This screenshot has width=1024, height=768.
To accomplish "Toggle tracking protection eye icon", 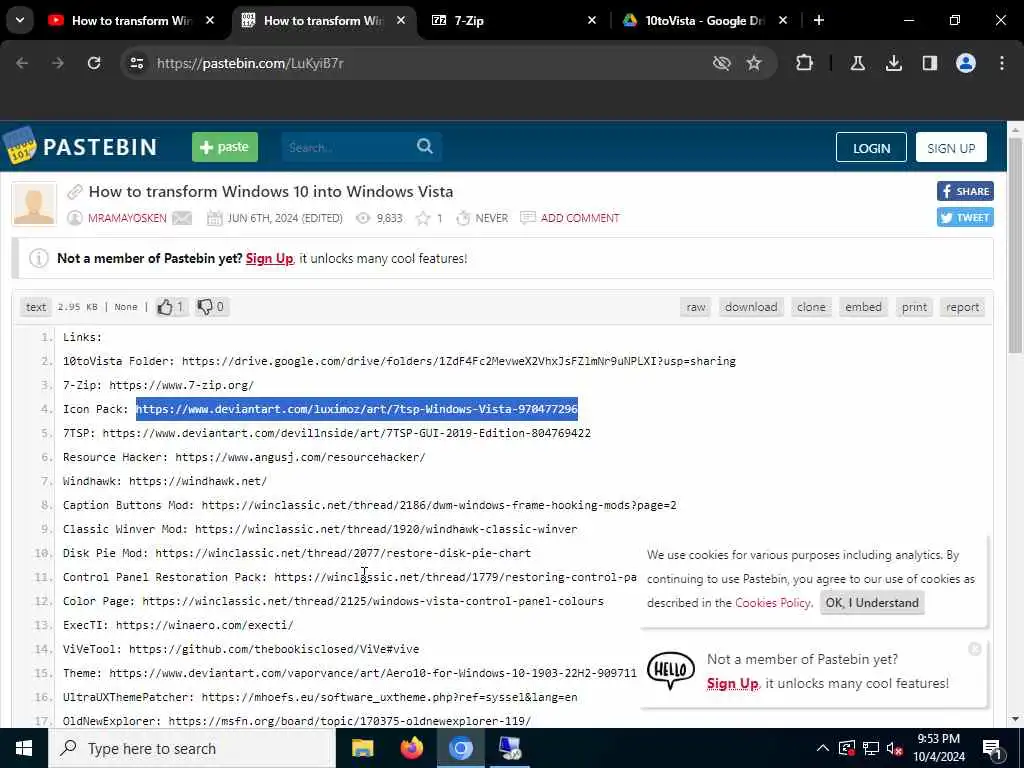I will [x=722, y=63].
